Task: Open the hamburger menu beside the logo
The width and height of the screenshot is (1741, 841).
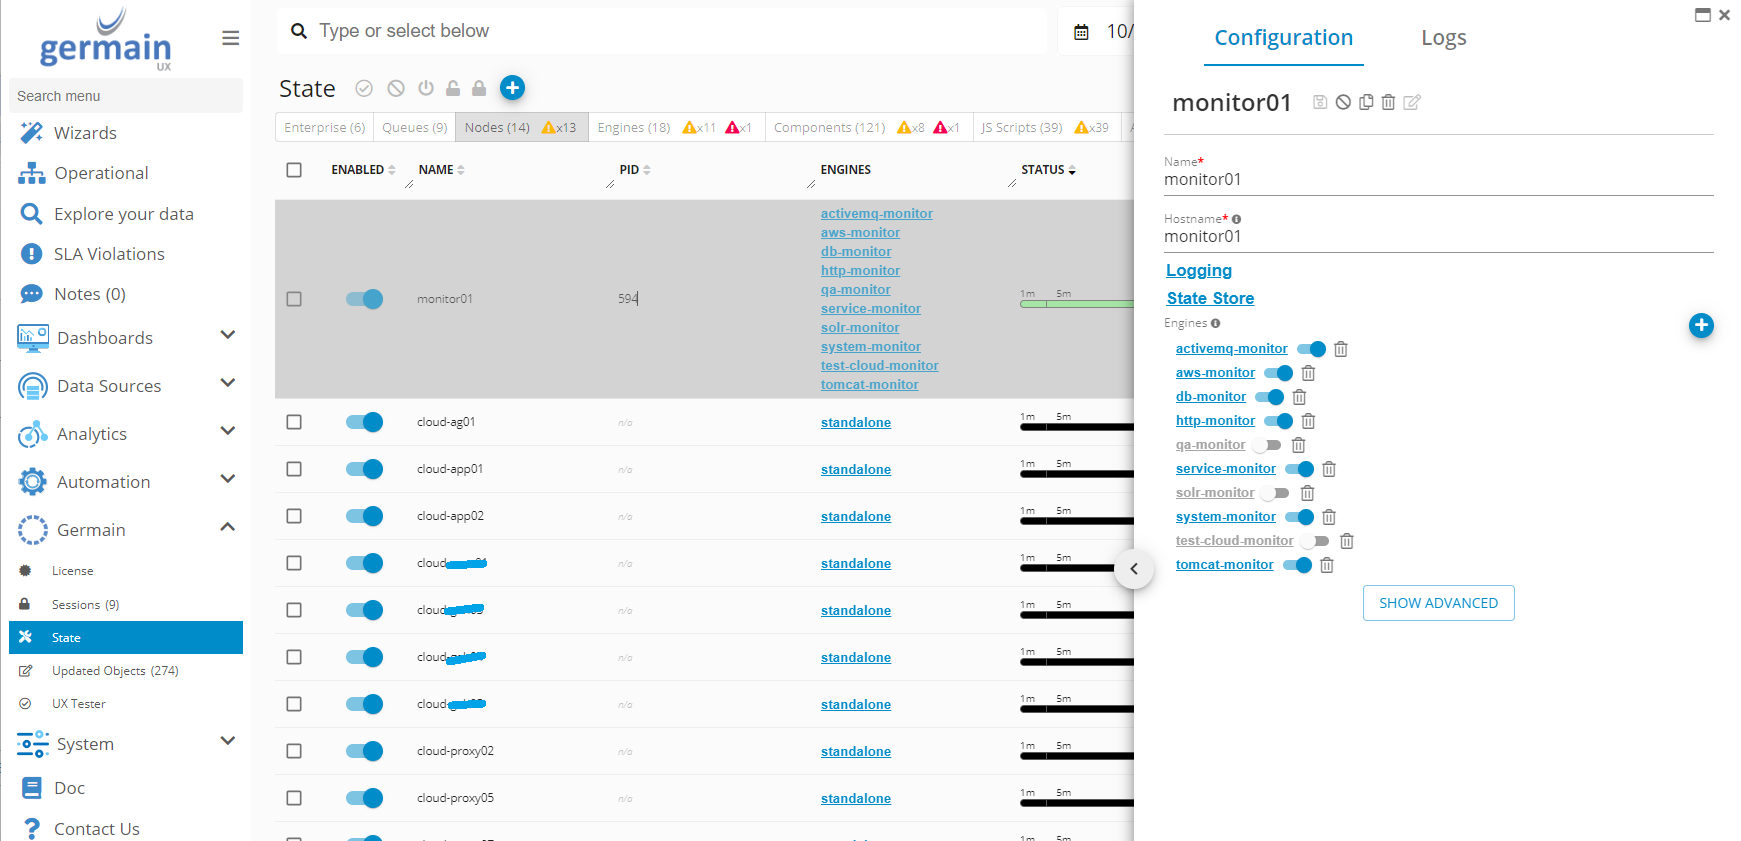Action: coord(230,38)
